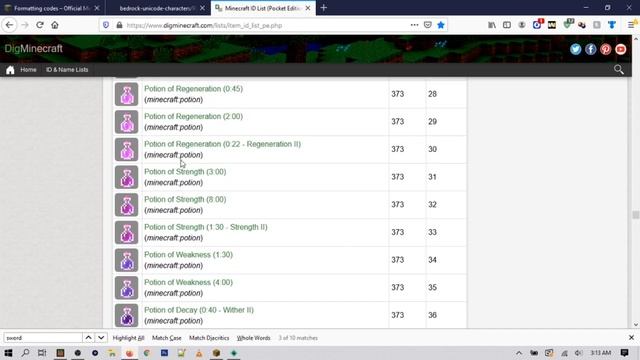Open volume control in system tray
Image resolution: width=640 pixels, height=360 pixels.
pos(579,353)
